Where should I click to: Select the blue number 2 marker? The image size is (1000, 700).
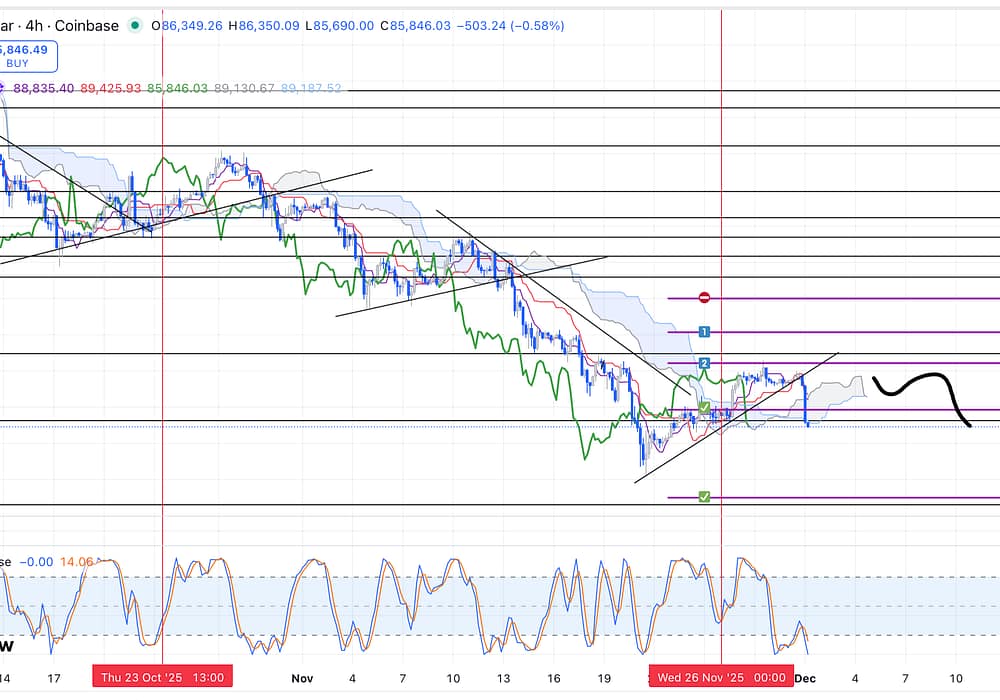(x=704, y=363)
